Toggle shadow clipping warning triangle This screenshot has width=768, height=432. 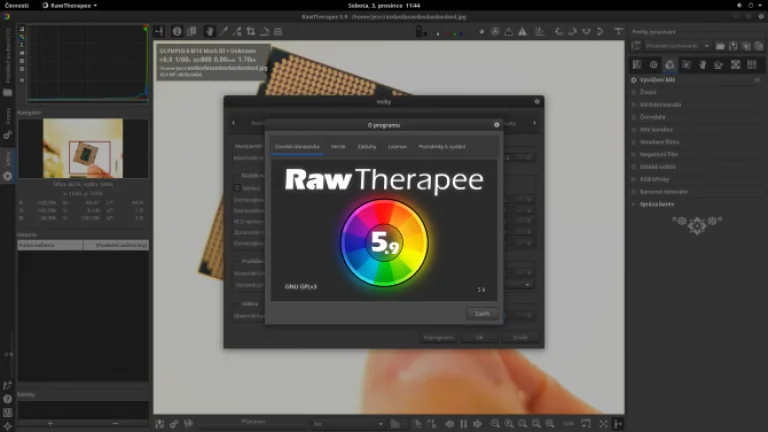click(x=509, y=31)
